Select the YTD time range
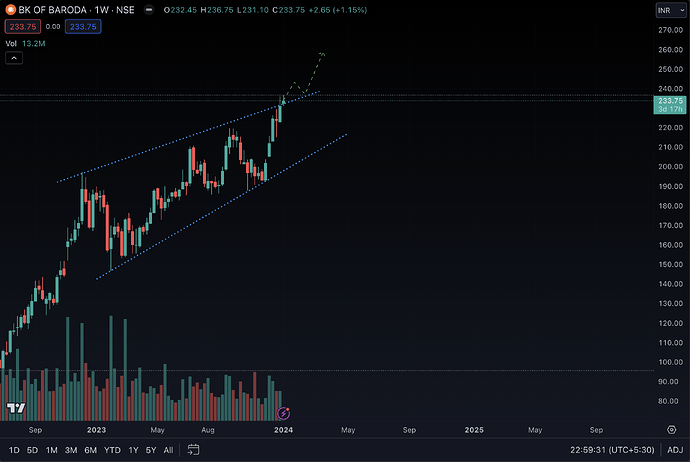The height and width of the screenshot is (462, 690). (112, 450)
